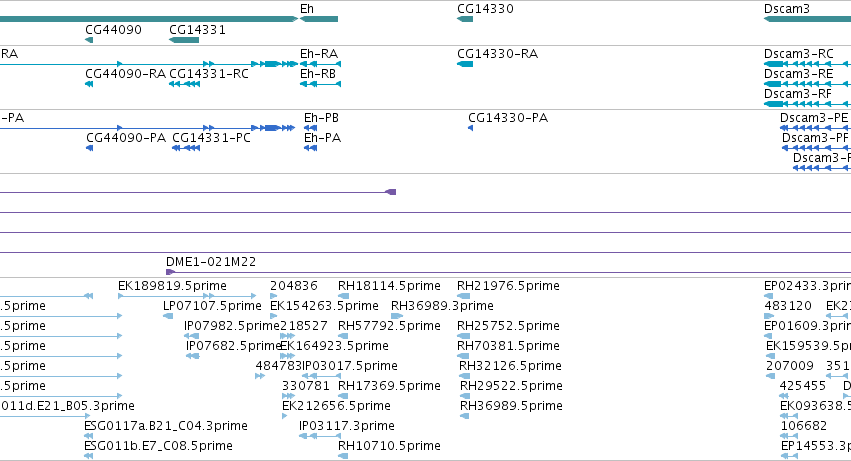Select transcript Eh-RB
The image size is (851, 461).
click(x=320, y=84)
